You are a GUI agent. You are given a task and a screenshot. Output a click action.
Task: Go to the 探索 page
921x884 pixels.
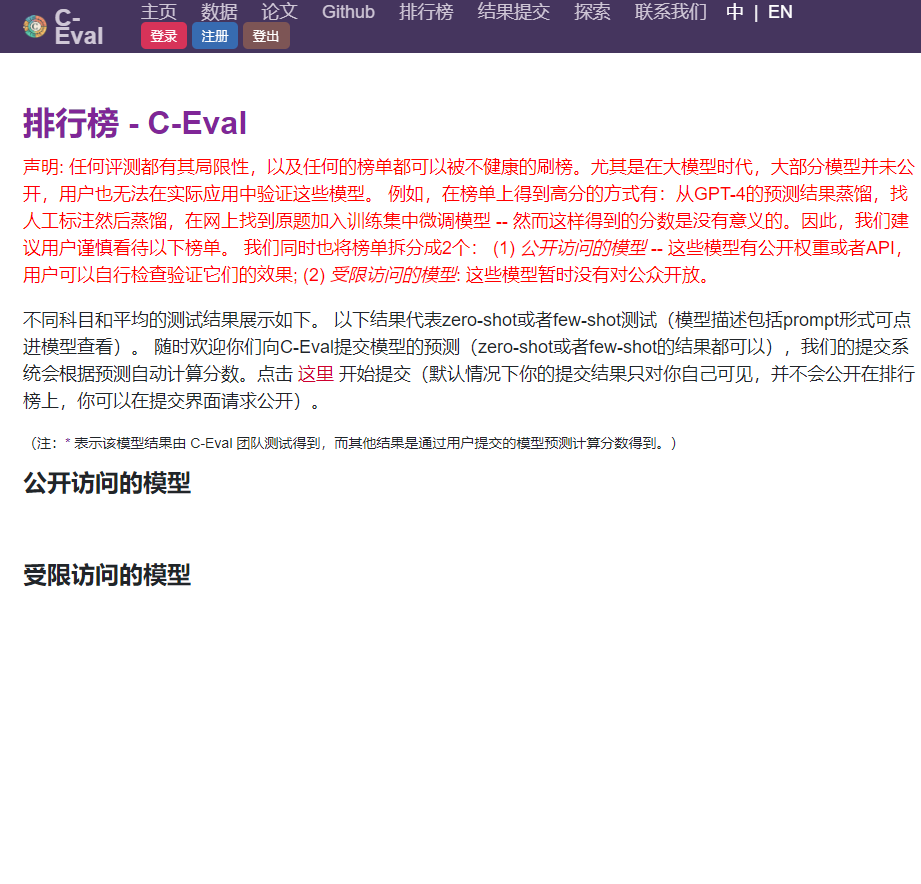[x=592, y=12]
